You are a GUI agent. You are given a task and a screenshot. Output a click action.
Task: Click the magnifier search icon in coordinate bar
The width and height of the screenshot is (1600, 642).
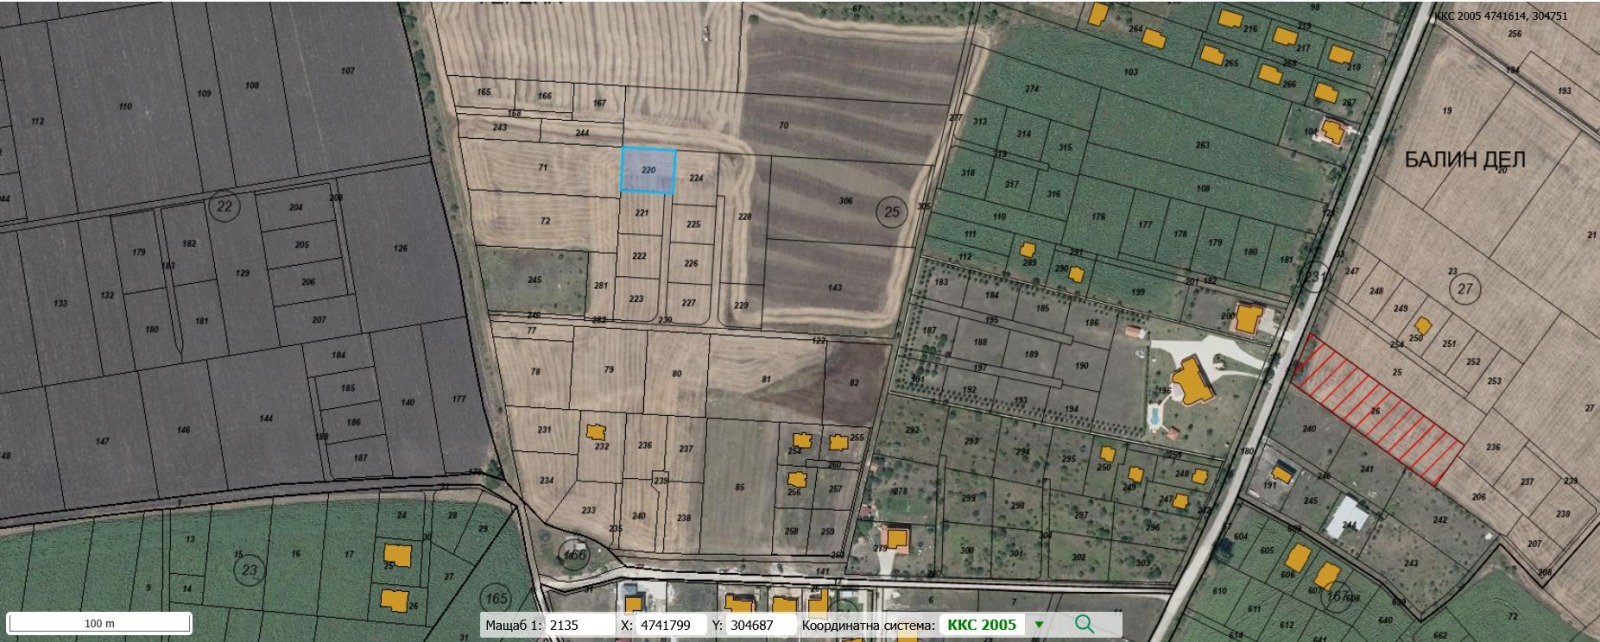tap(1083, 625)
